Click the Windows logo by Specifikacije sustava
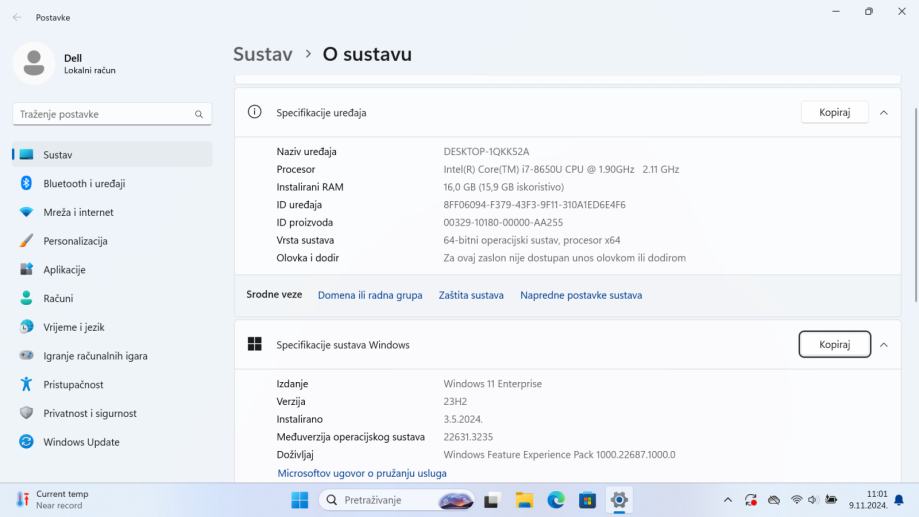The height and width of the screenshot is (517, 919). (254, 344)
